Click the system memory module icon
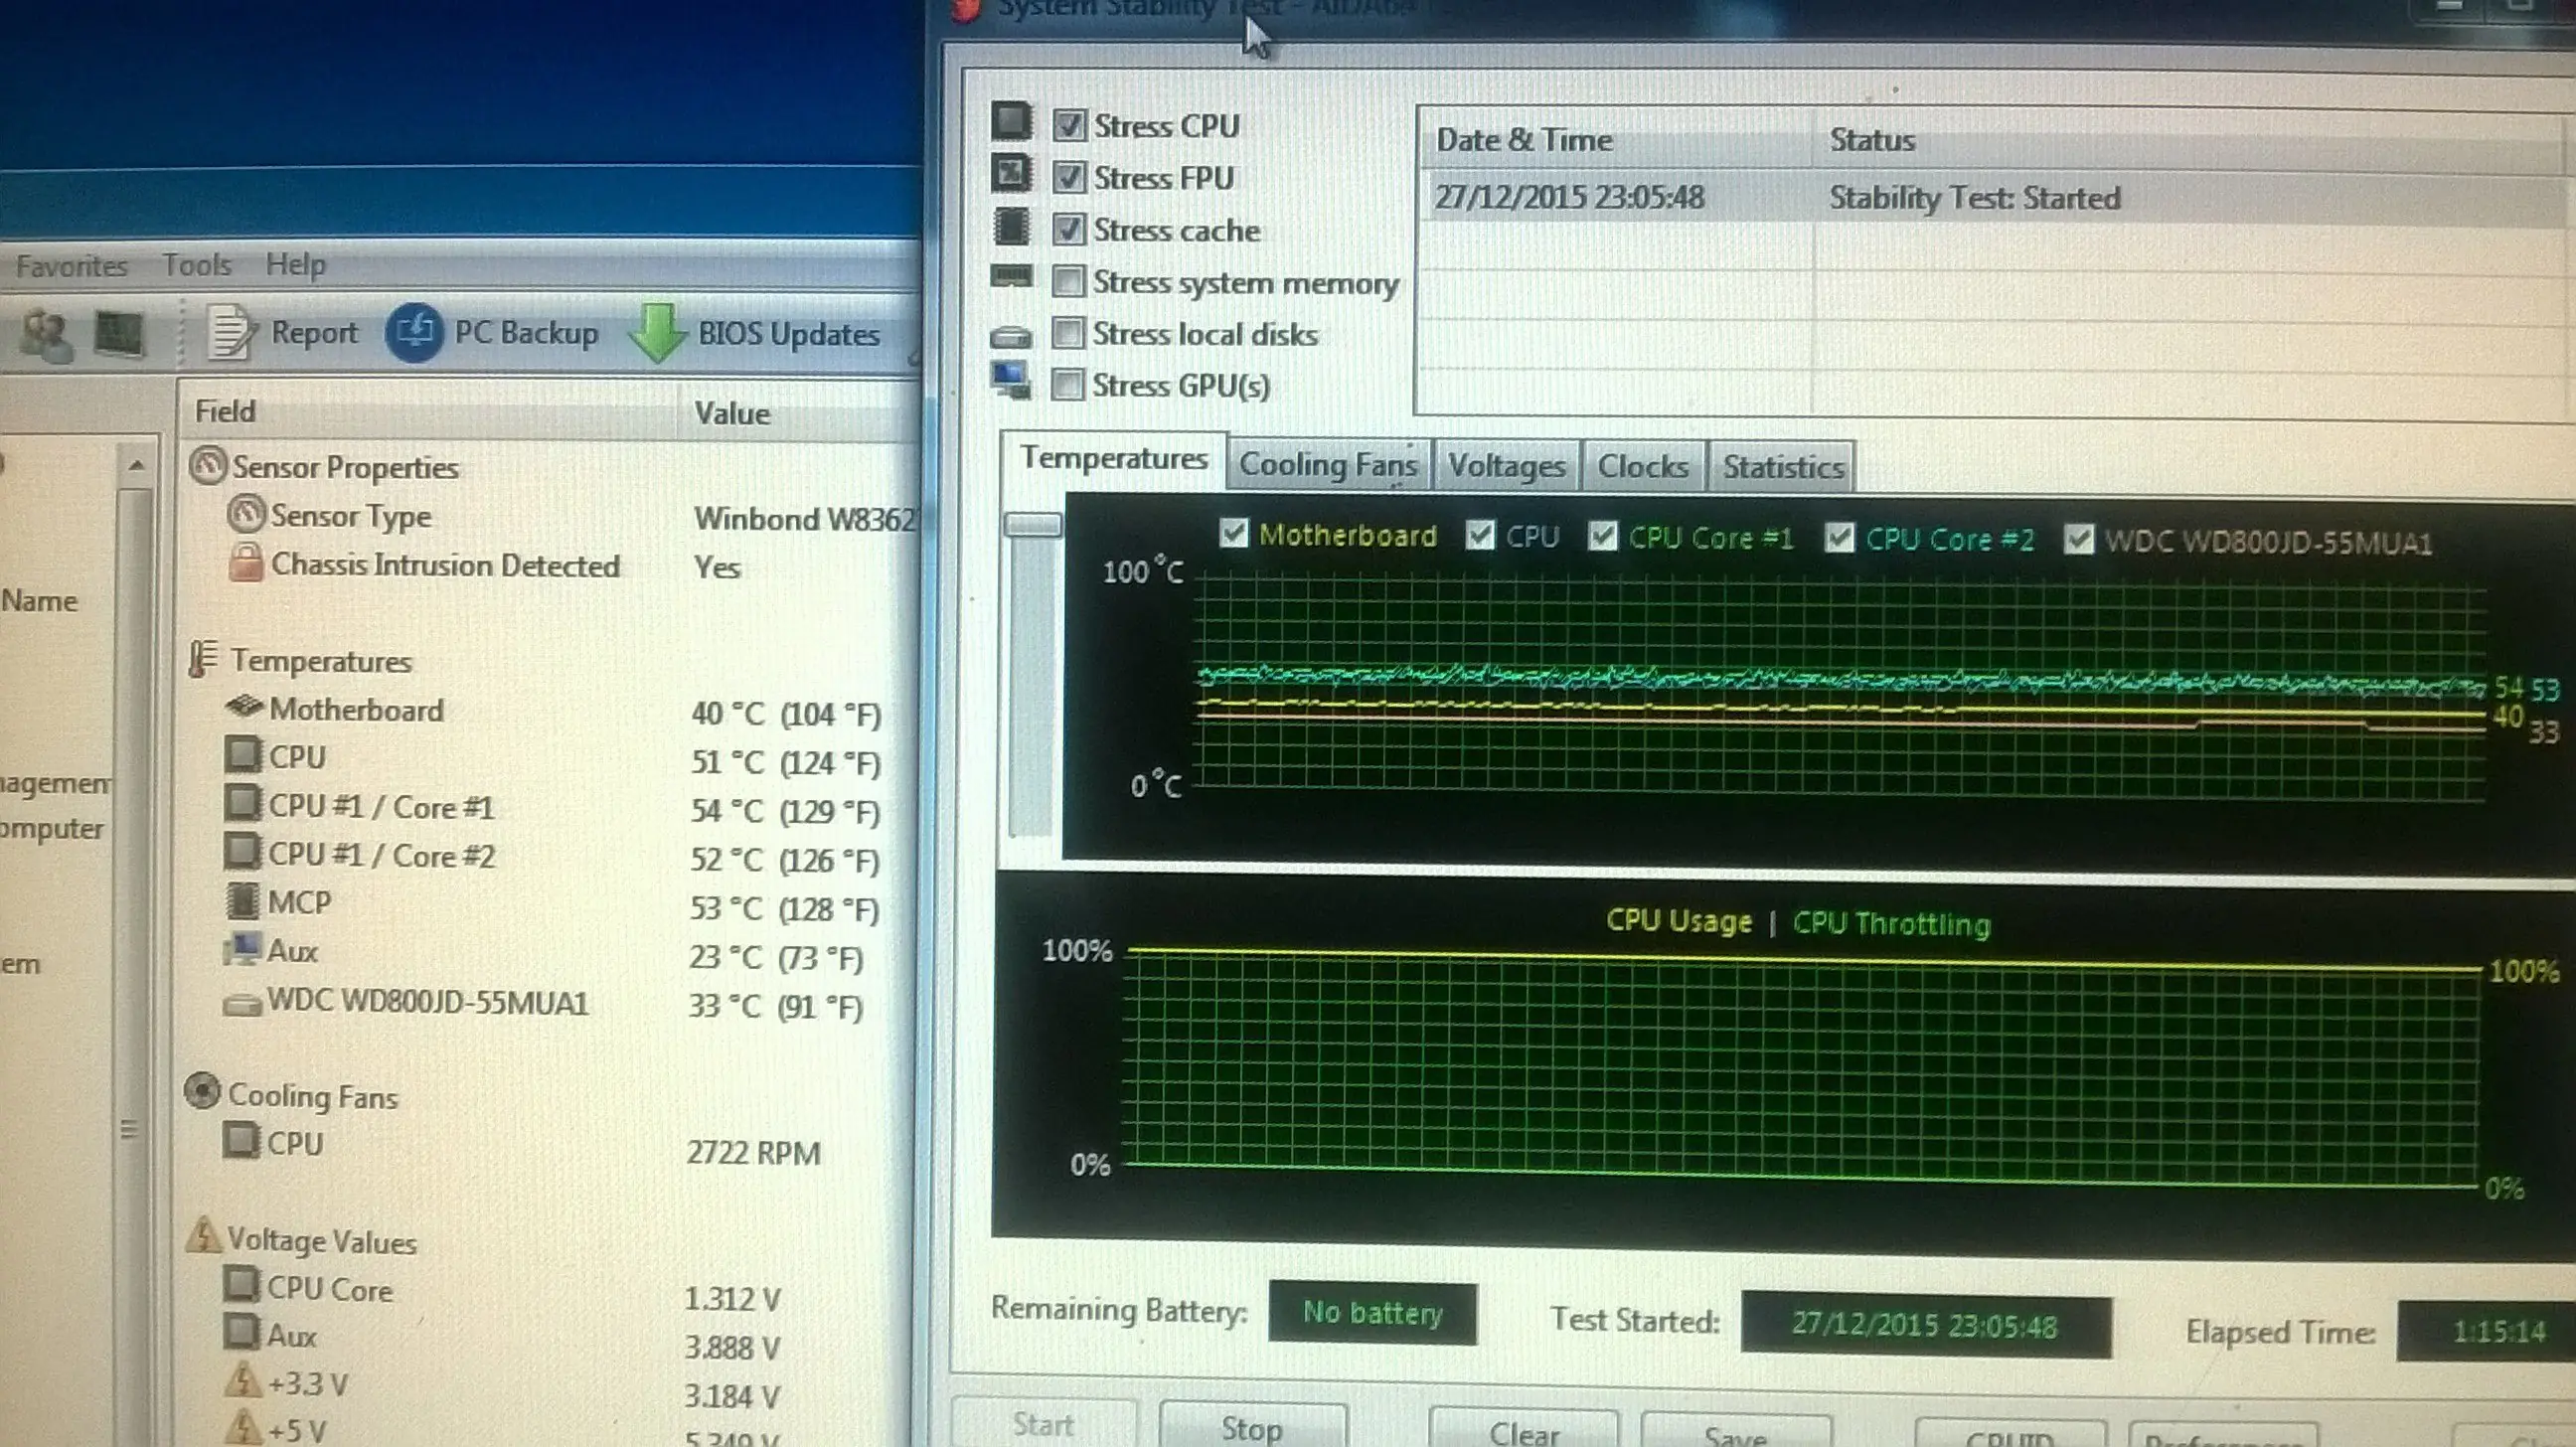Image resolution: width=2576 pixels, height=1447 pixels. tap(1011, 277)
